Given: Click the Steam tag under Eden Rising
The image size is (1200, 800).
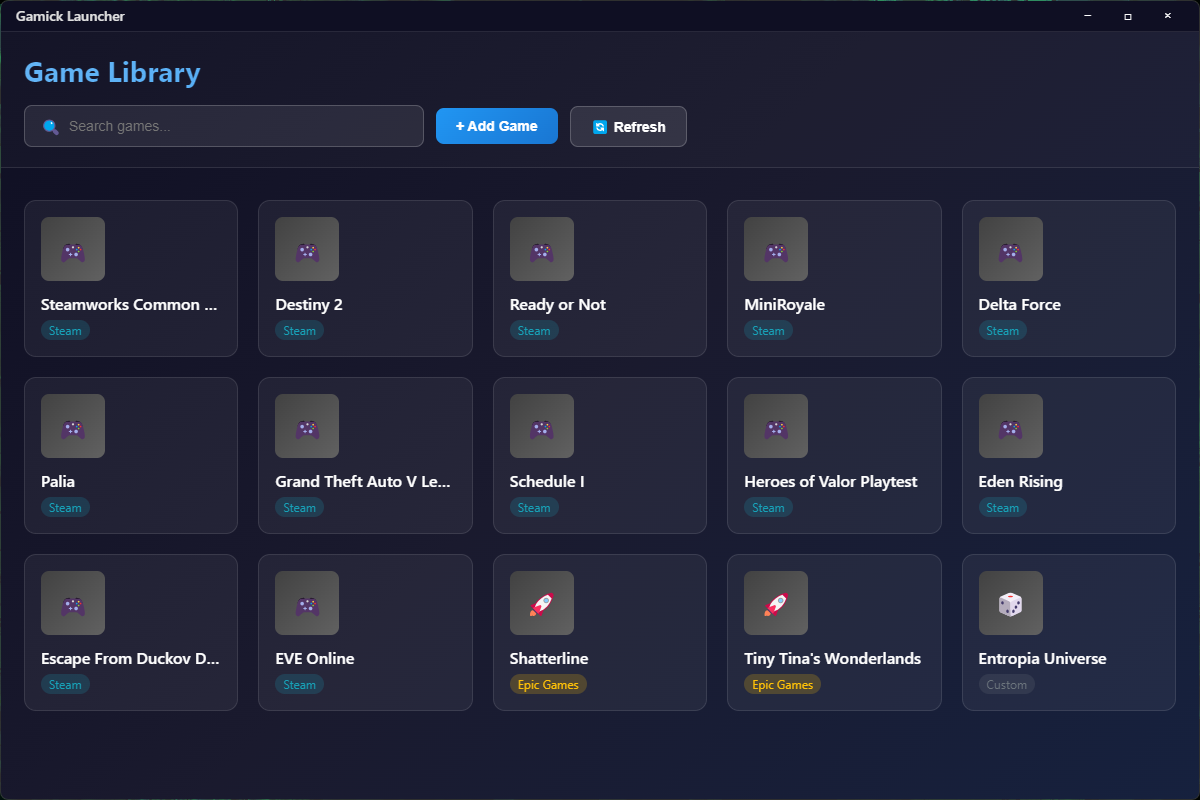Looking at the screenshot, I should coord(1003,508).
